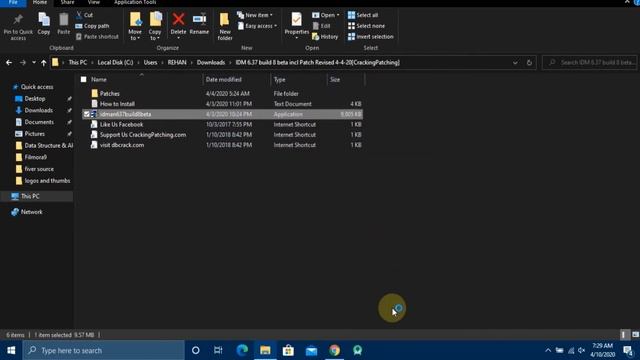Click the Cut scissors command
The image size is (640, 360).
(x=84, y=15)
